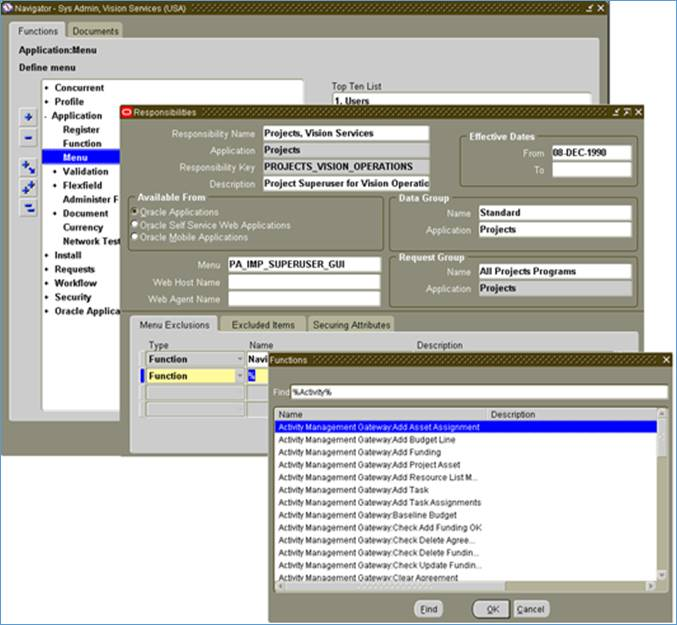Click the Web Host Name field
This screenshot has width=677, height=625.
click(x=304, y=282)
